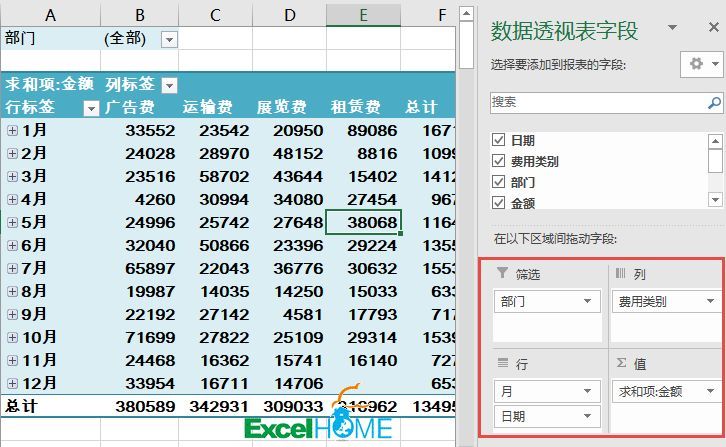Select cell with value 89086

[x=363, y=131]
